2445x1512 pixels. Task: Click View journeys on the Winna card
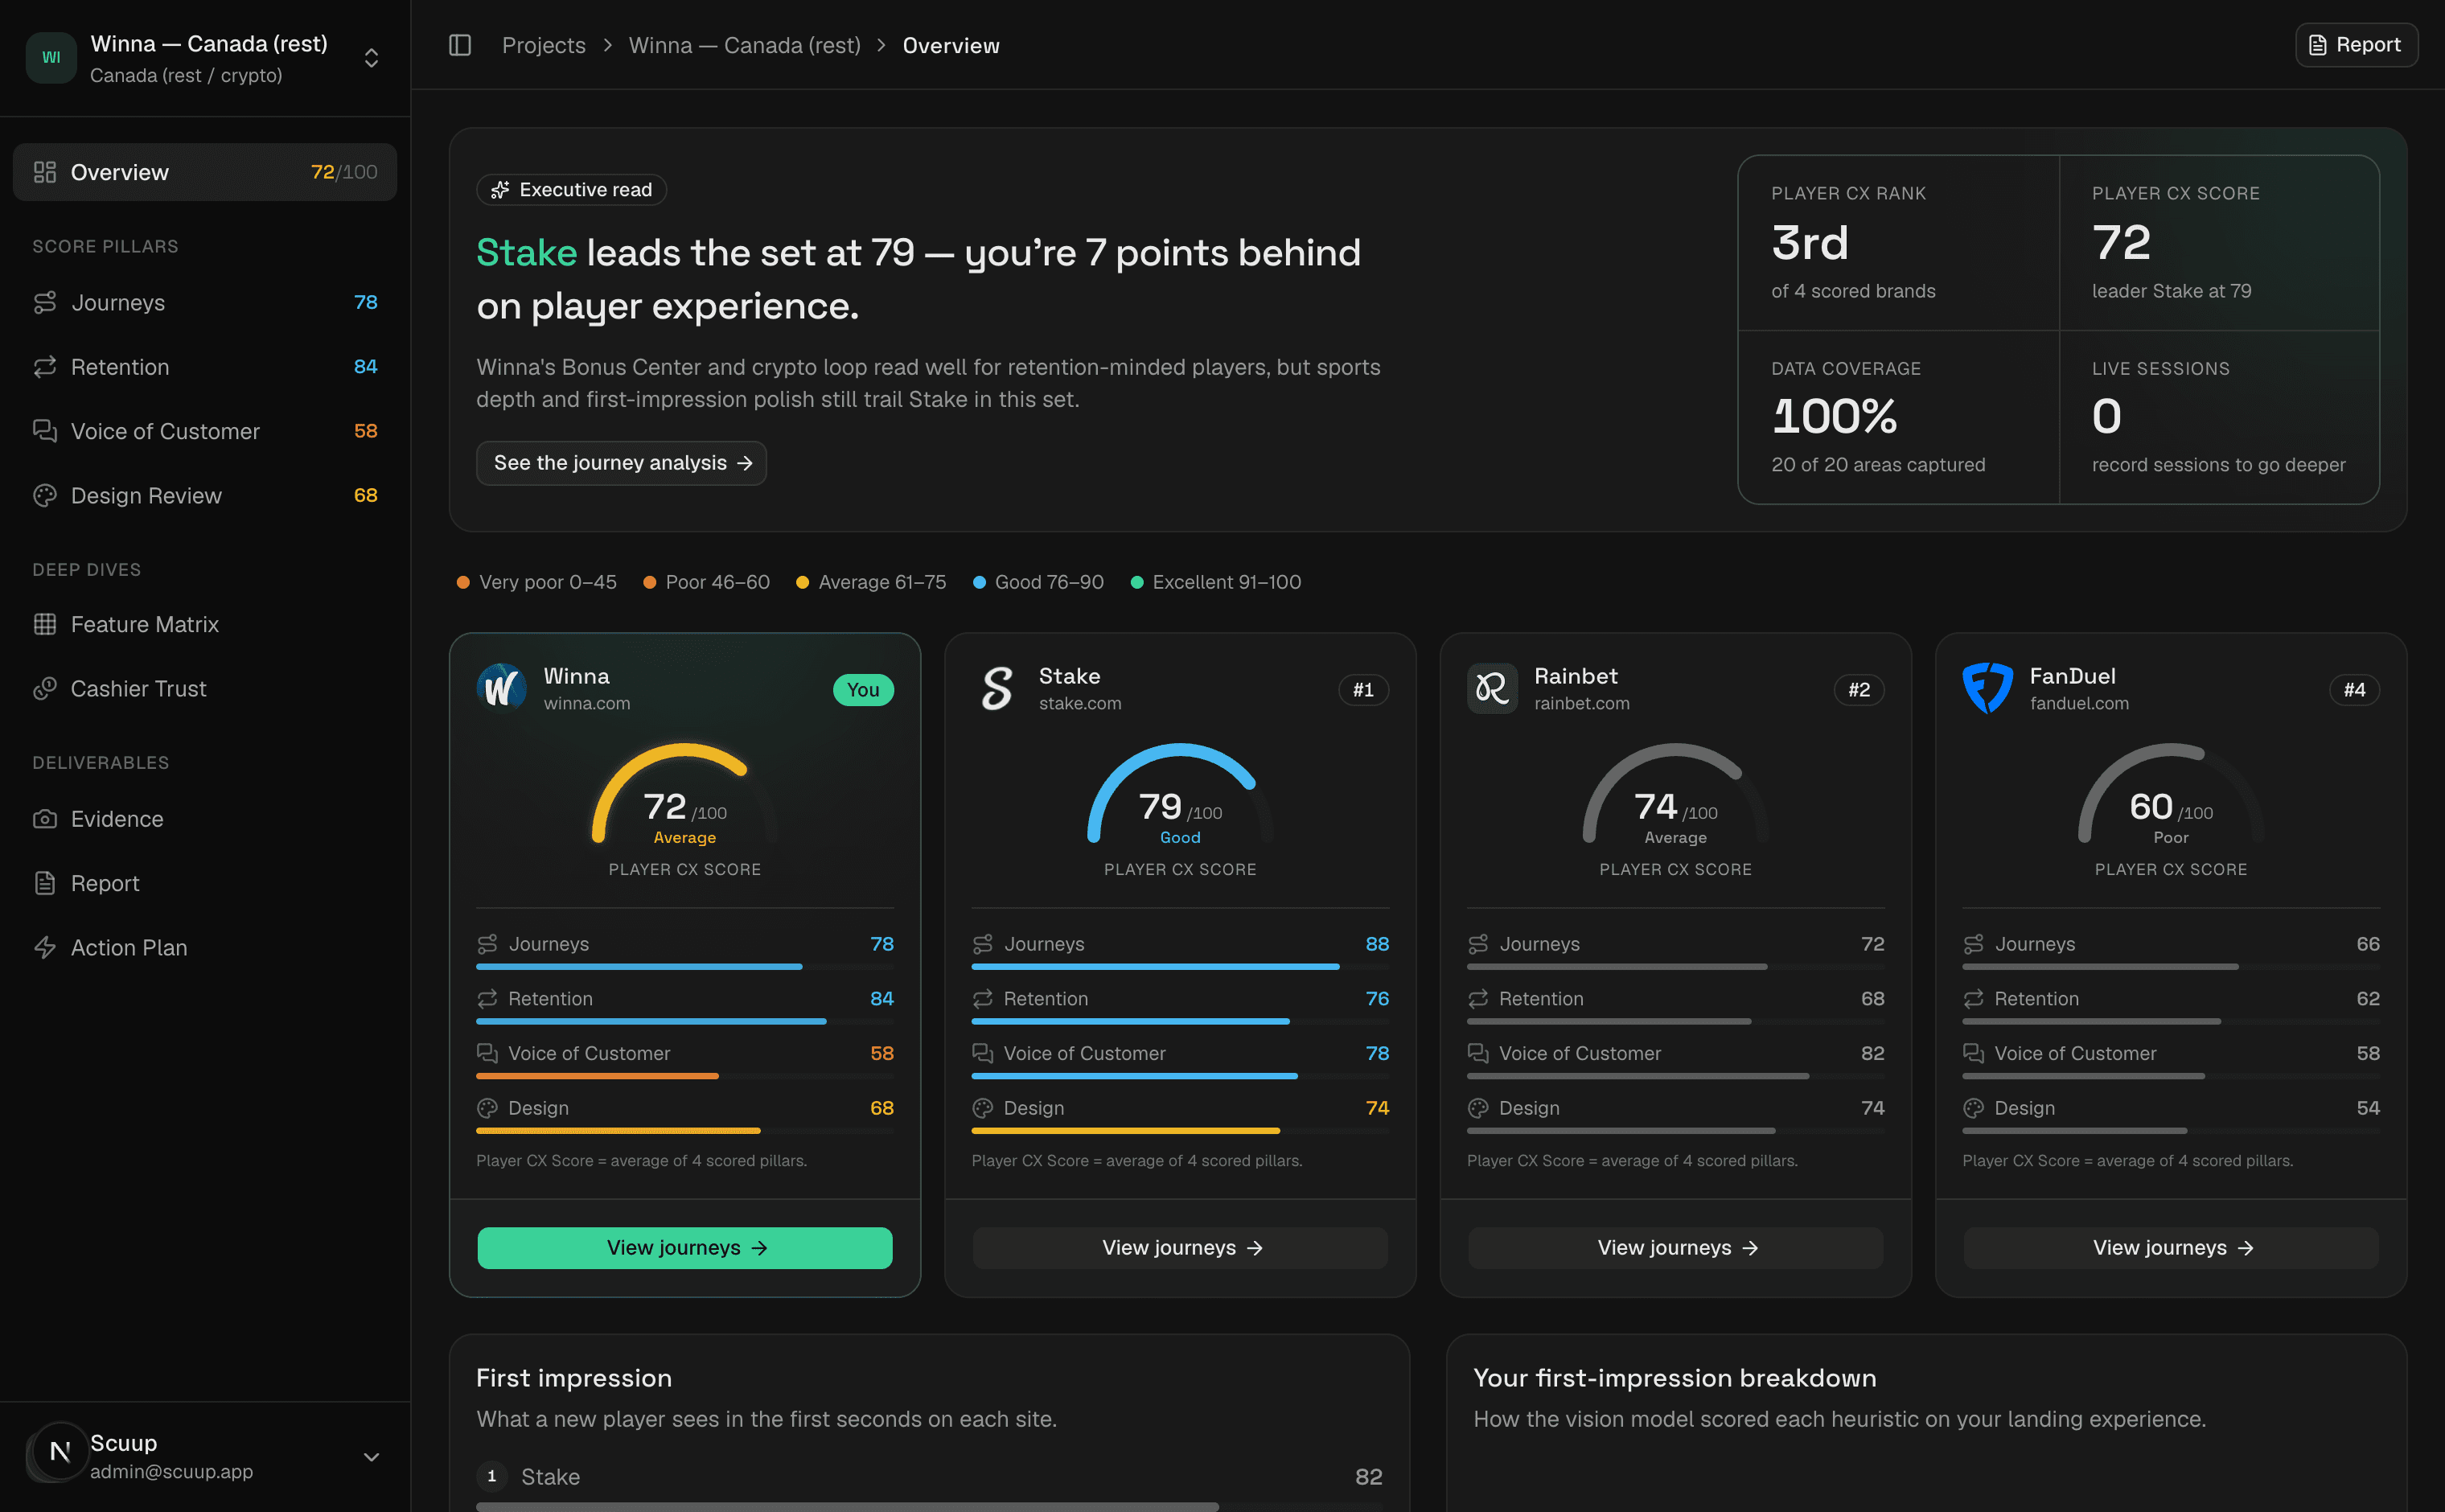[x=685, y=1248]
